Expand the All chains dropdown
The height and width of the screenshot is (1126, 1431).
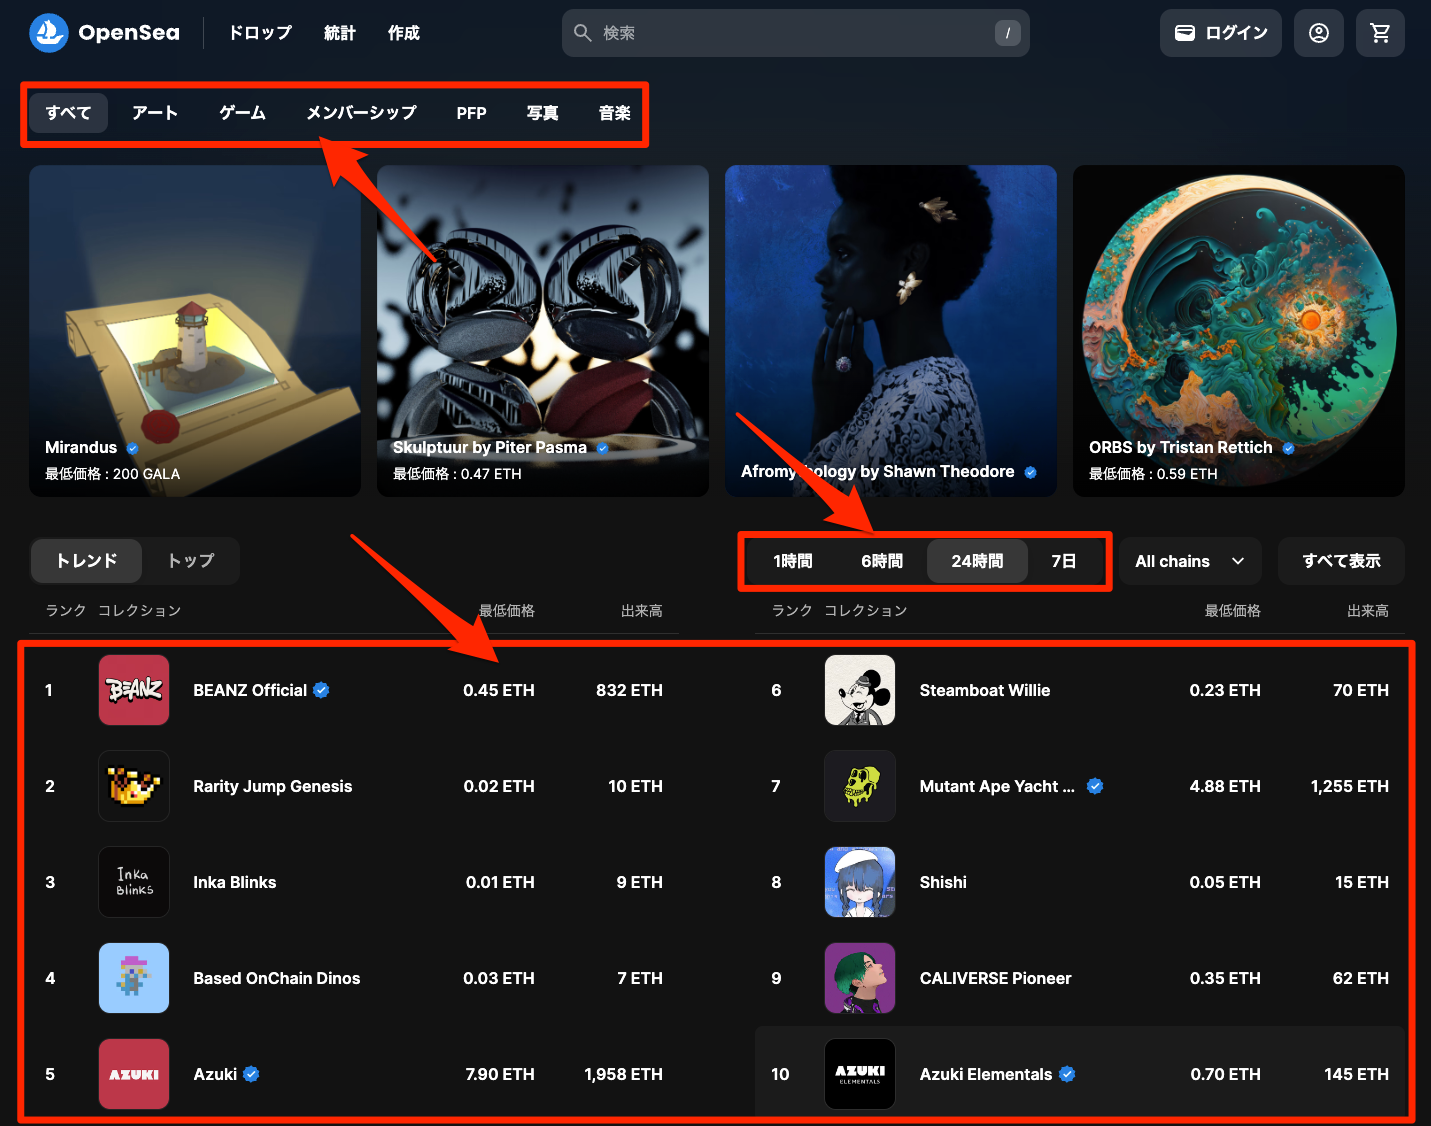point(1190,561)
